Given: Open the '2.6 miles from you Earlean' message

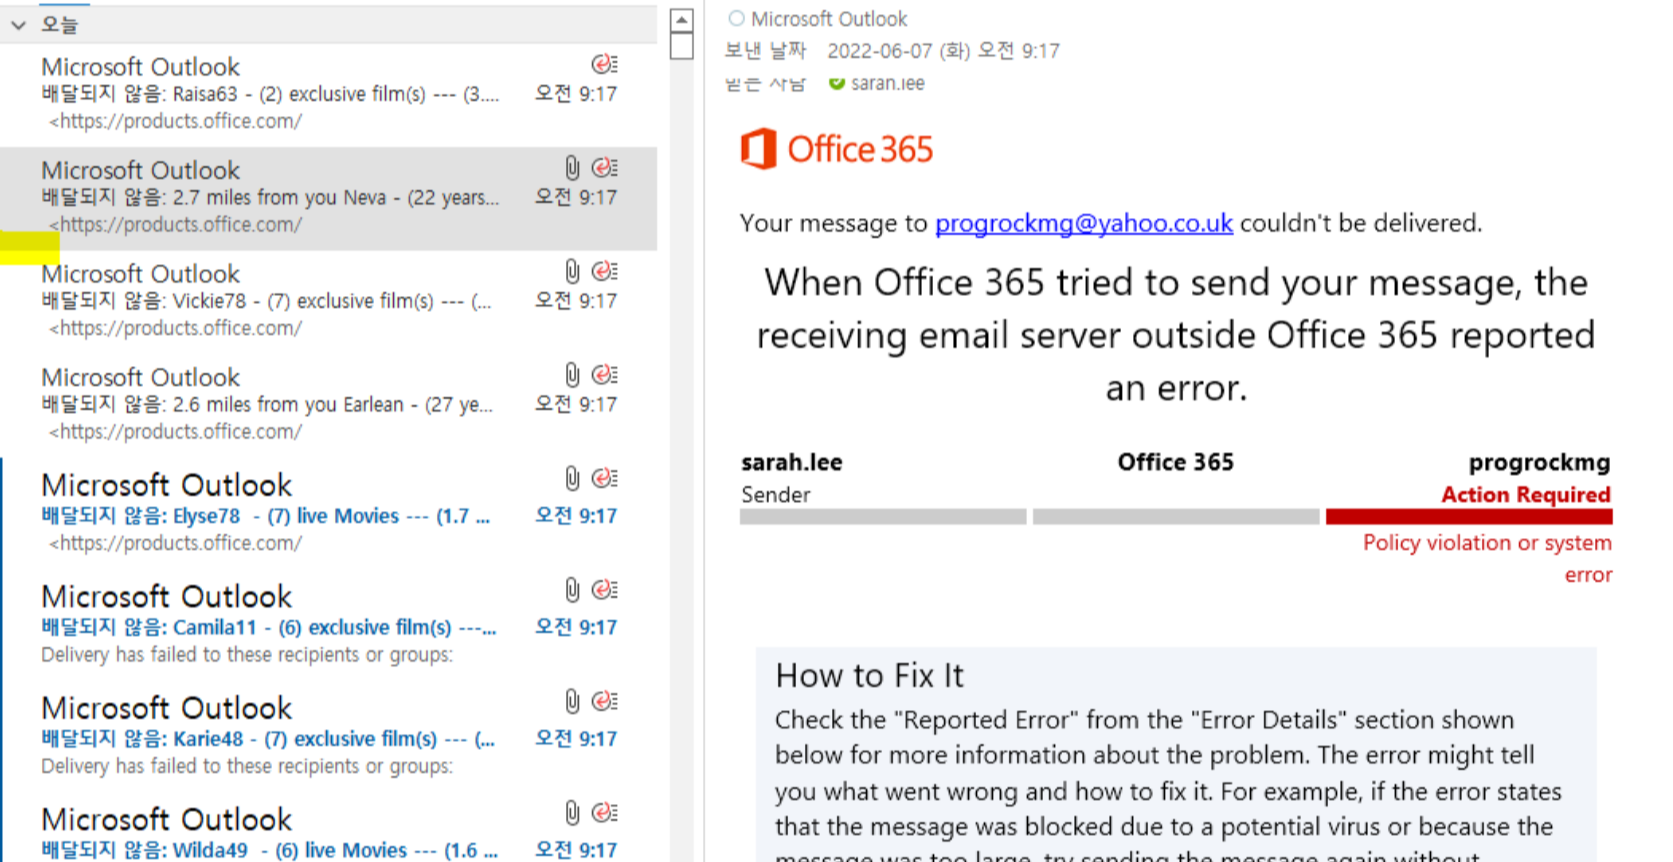Looking at the screenshot, I should (328, 405).
